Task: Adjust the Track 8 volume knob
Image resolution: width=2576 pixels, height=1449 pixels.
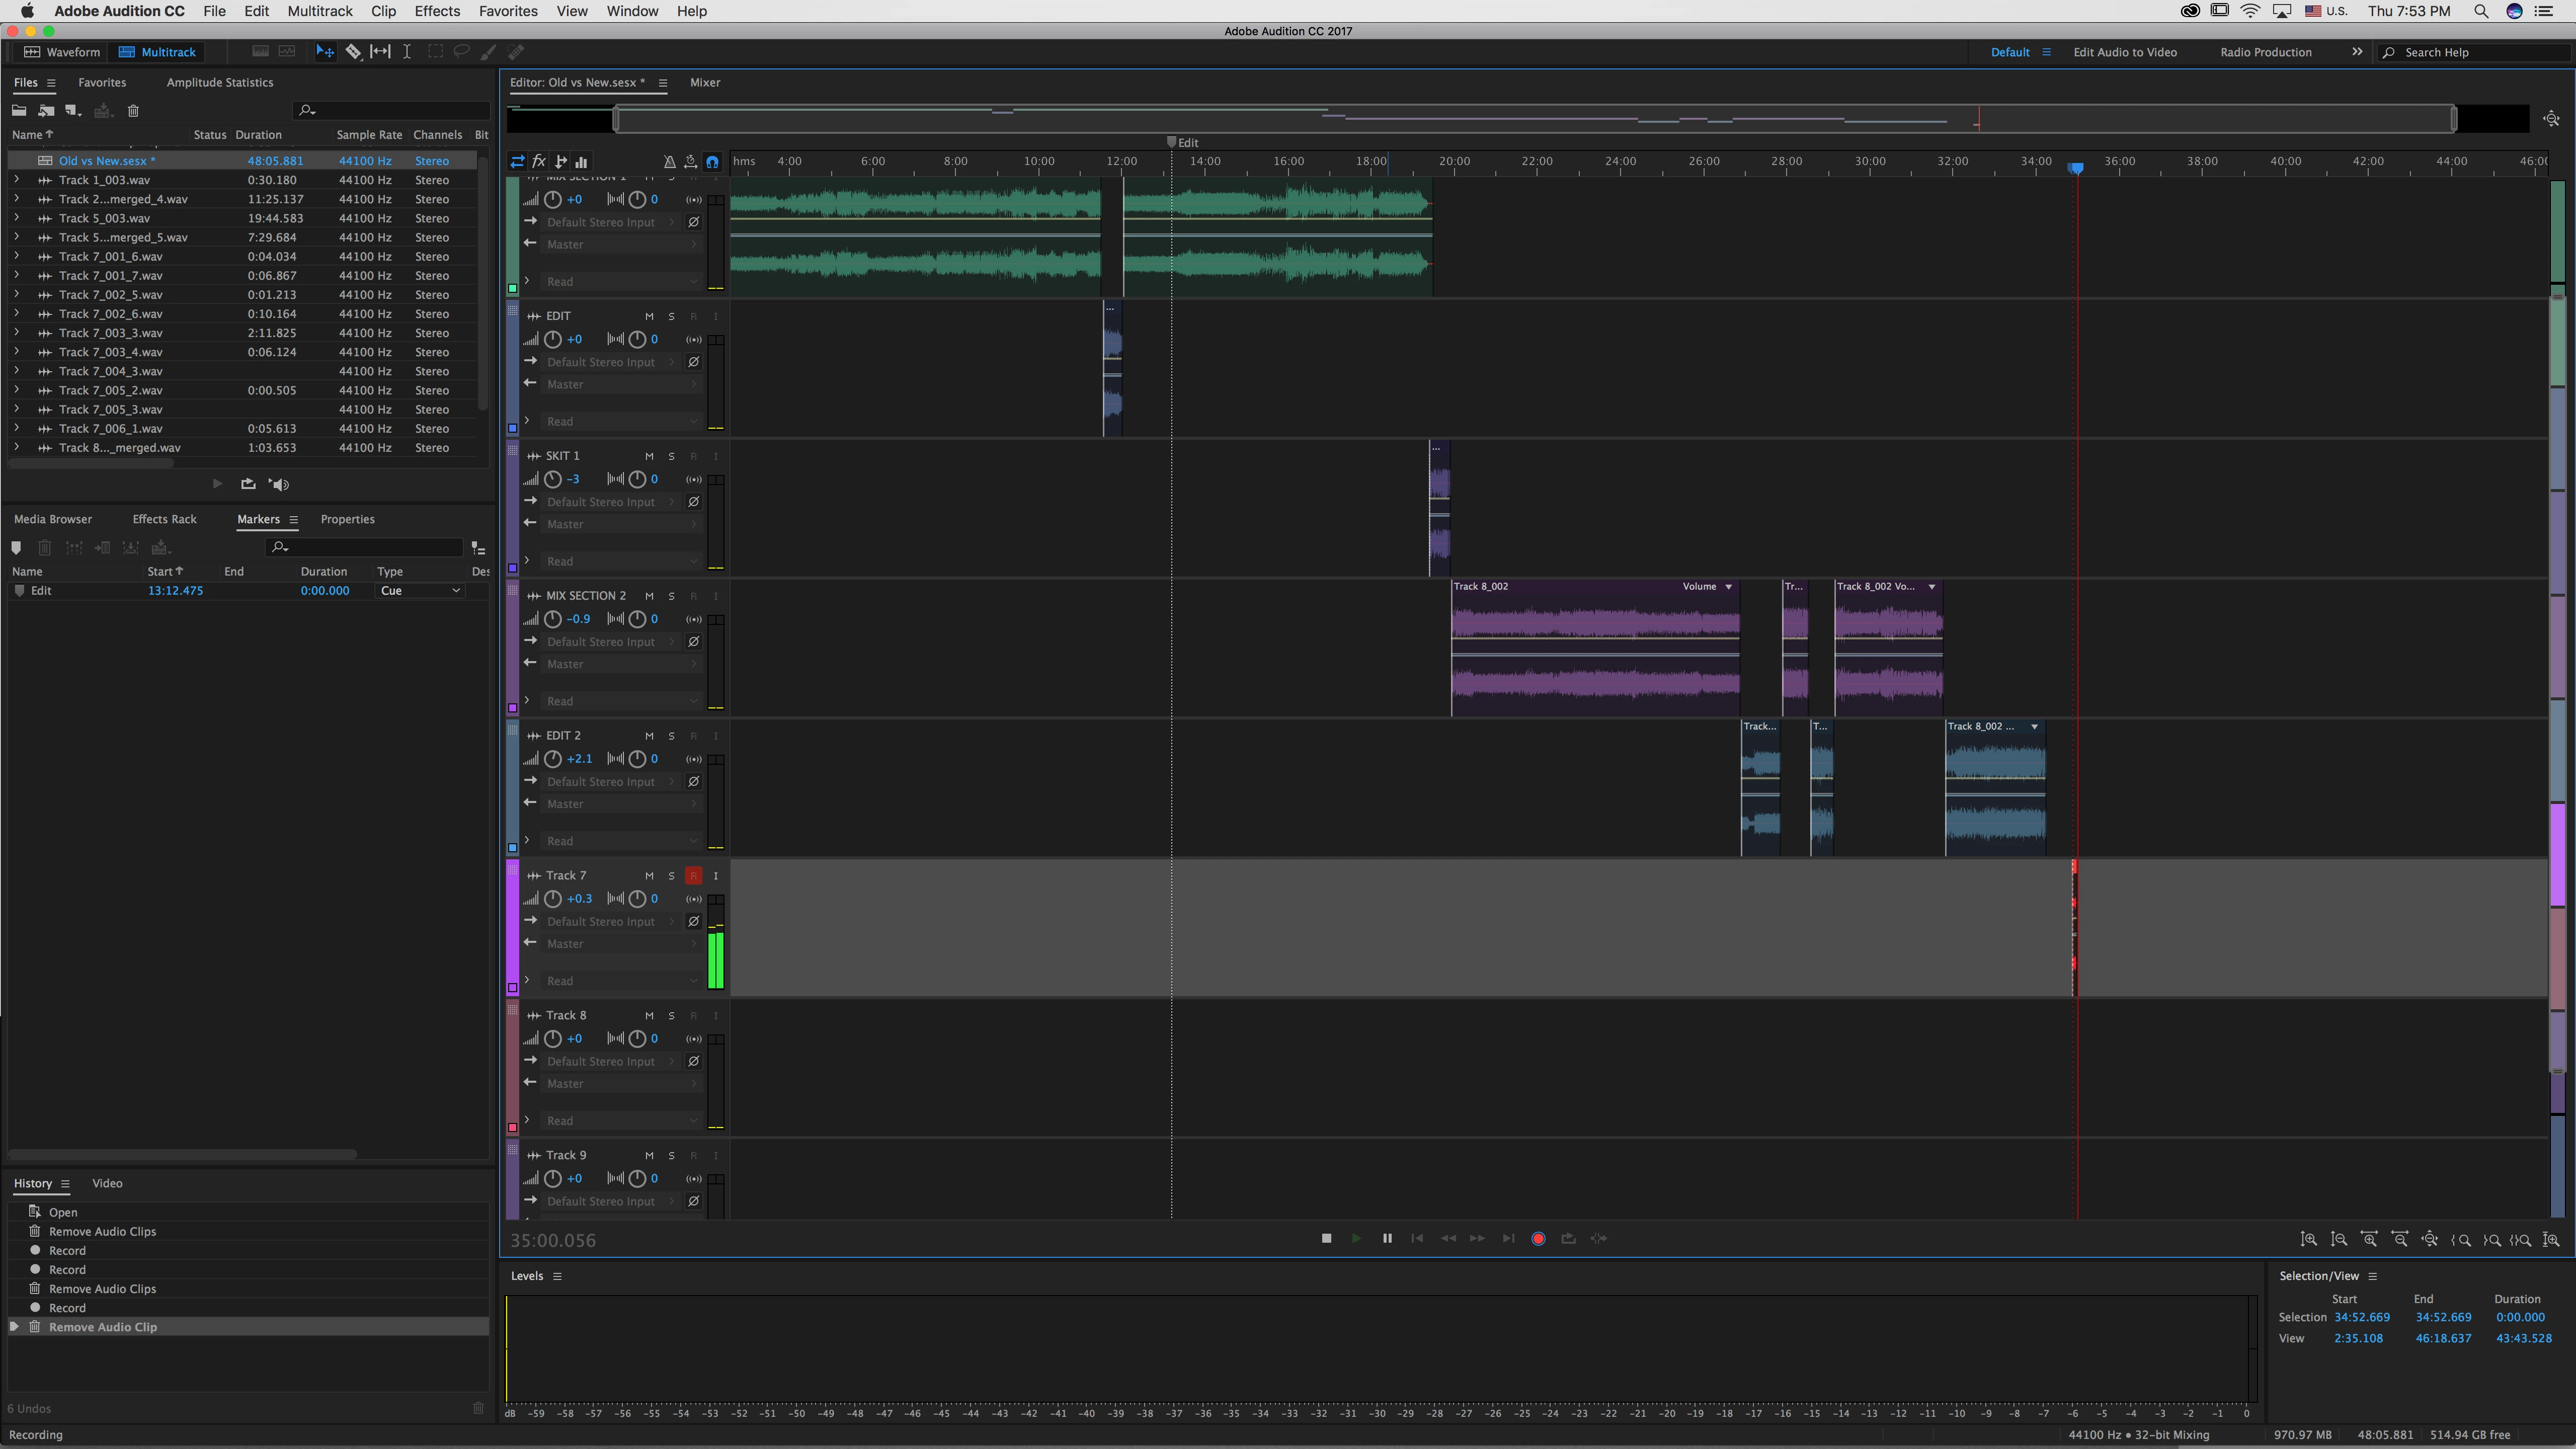Action: [552, 1039]
